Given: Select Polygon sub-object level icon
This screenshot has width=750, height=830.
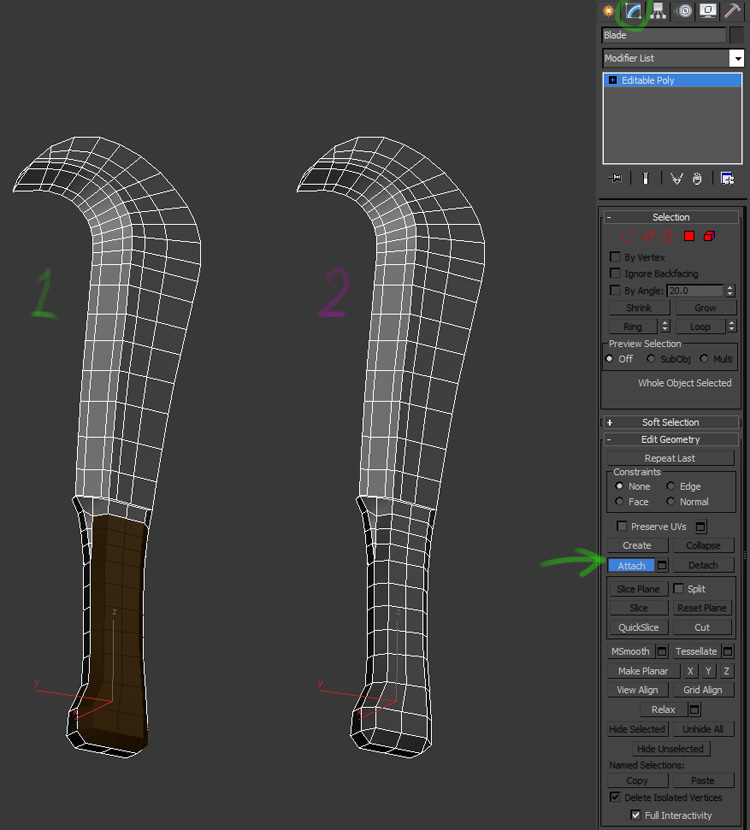Looking at the screenshot, I should point(689,236).
